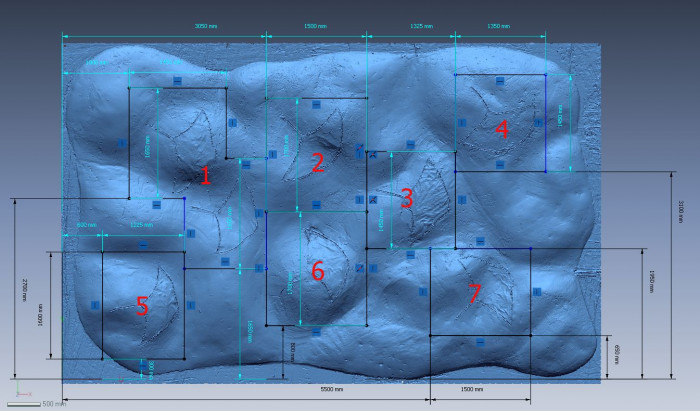
Task: Select the horizontal constraint icon above region 4
Action: coord(500,81)
